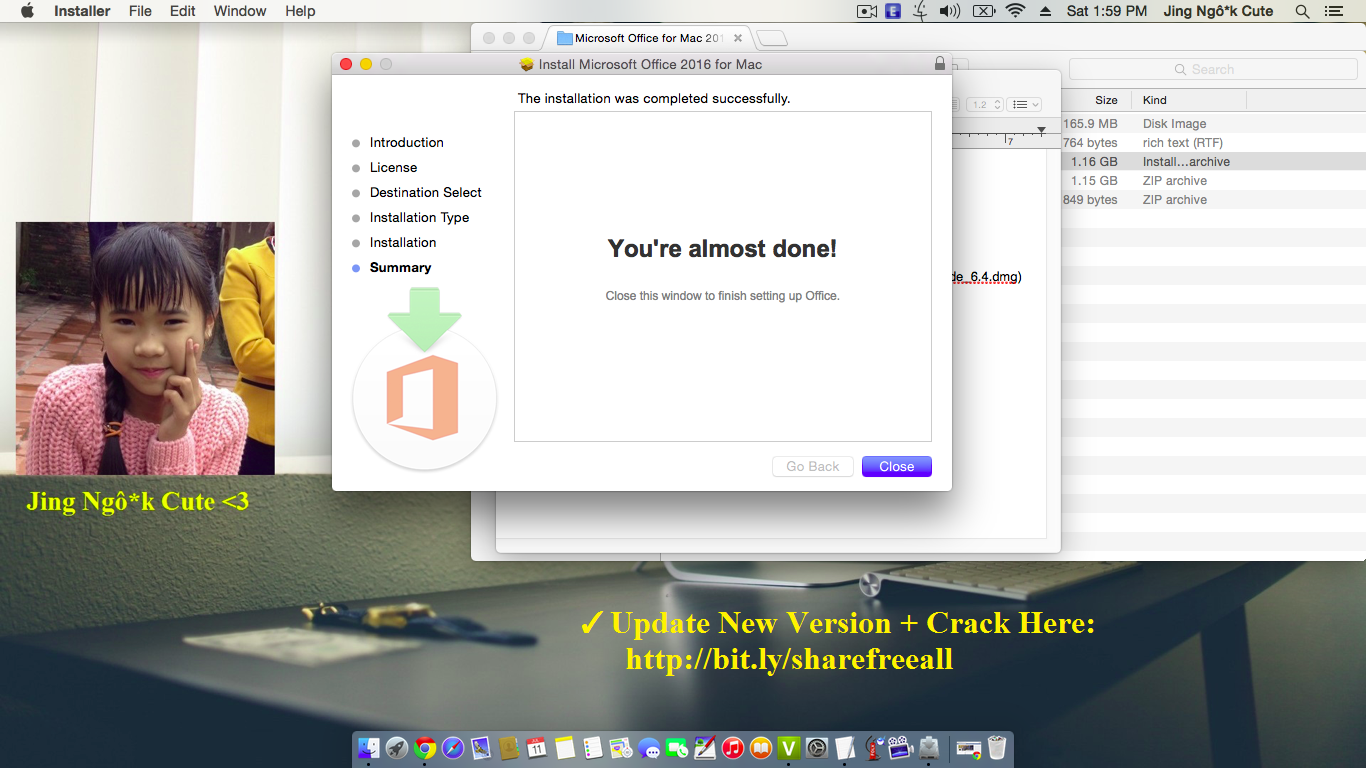Open Reminders list icon in Dock
Image resolution: width=1366 pixels, height=768 pixels.
[593, 747]
